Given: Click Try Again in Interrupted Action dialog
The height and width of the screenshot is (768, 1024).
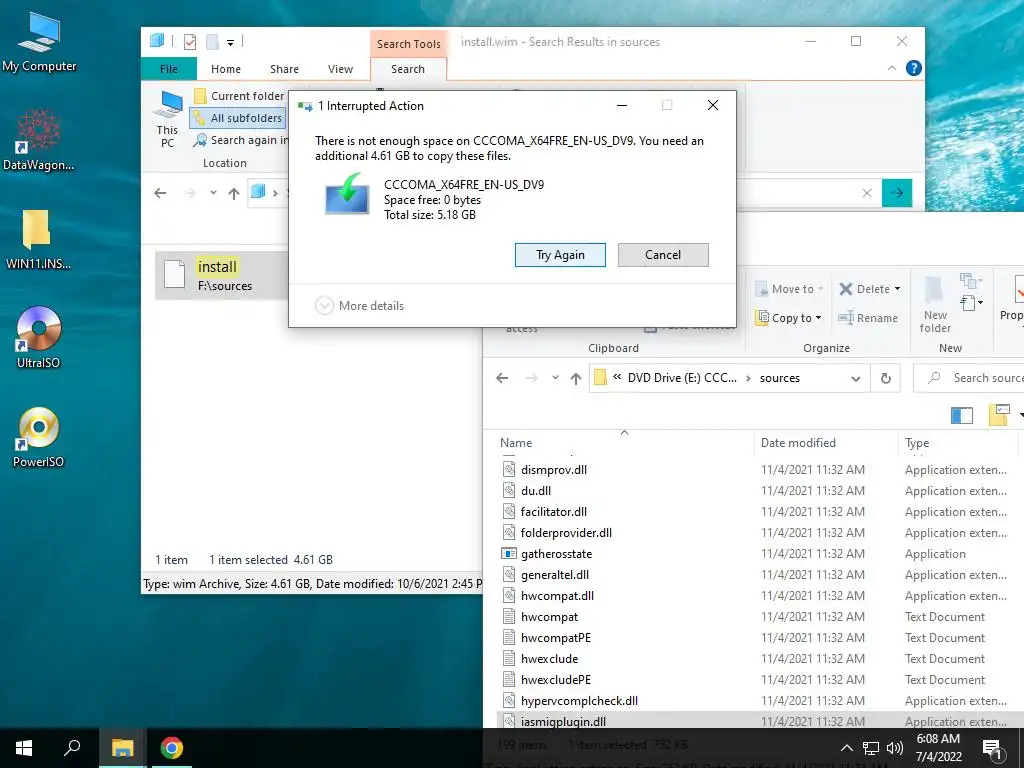Looking at the screenshot, I should coord(560,255).
